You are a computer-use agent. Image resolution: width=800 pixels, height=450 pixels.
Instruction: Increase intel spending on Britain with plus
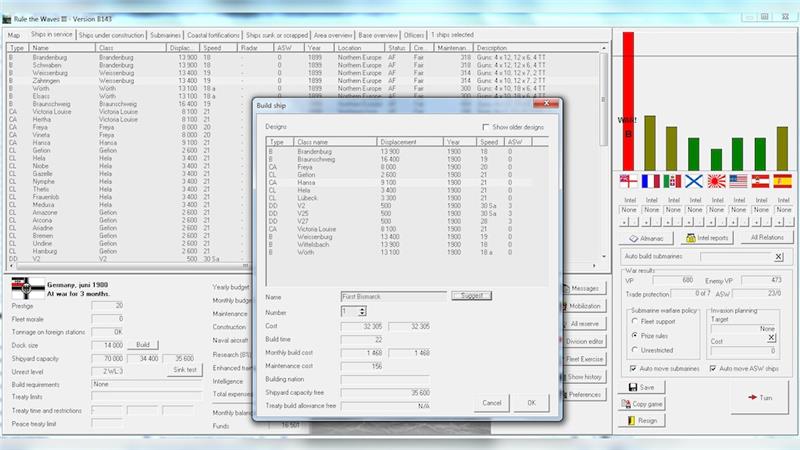pyautogui.click(x=623, y=222)
